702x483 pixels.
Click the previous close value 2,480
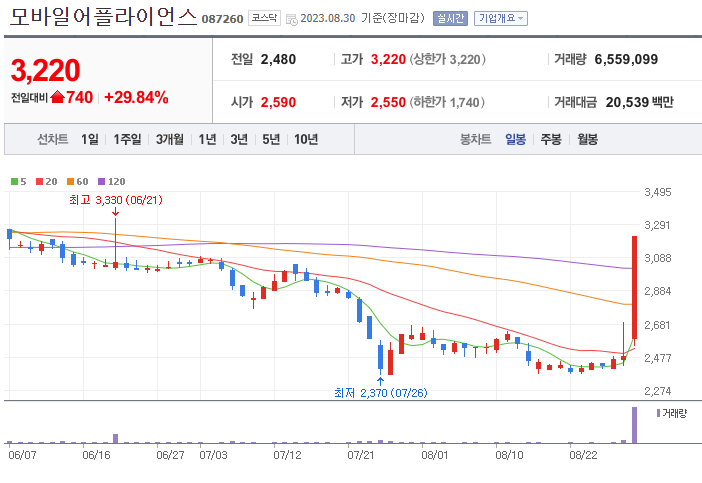tap(278, 59)
